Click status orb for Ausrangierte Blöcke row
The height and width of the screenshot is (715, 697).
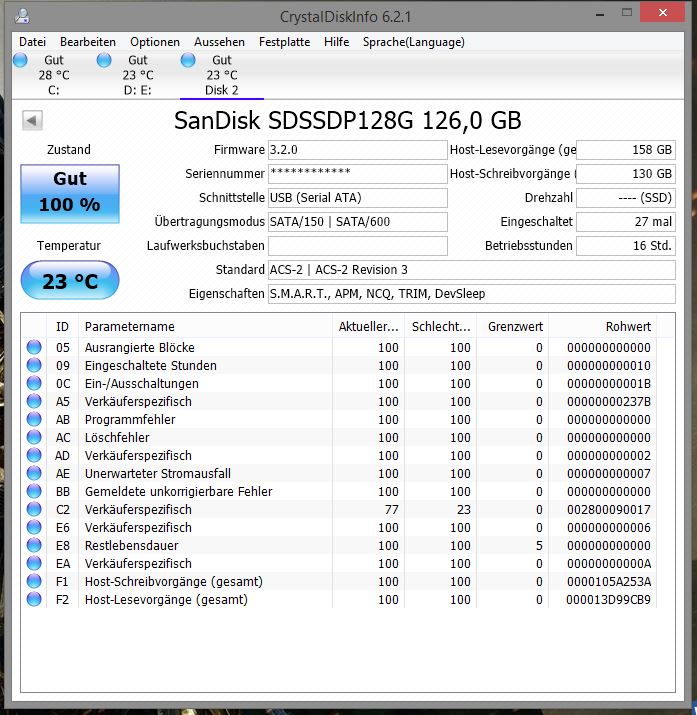click(34, 347)
